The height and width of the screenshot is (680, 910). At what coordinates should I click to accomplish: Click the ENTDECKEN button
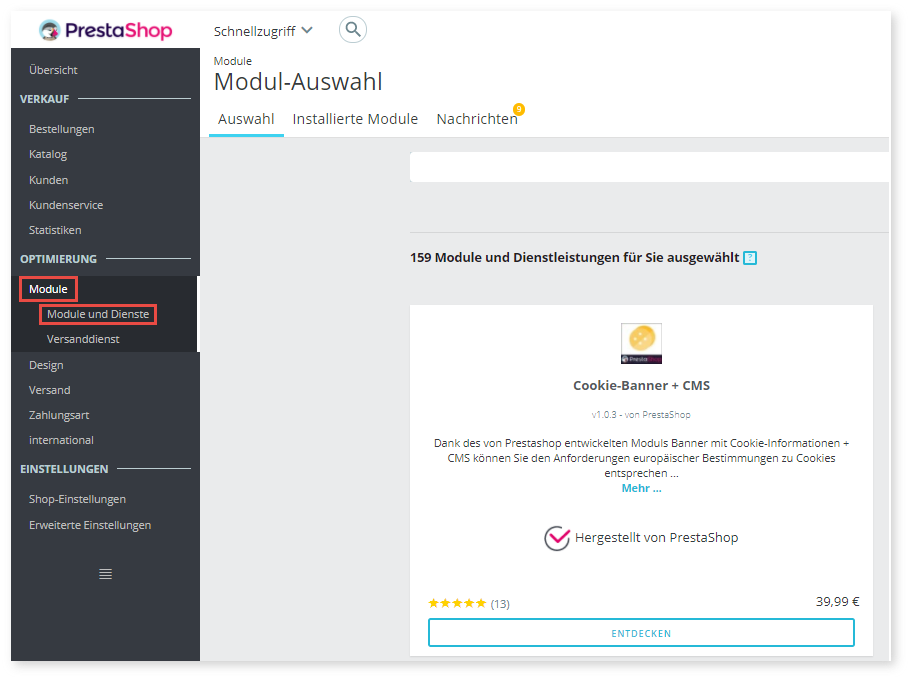click(641, 632)
